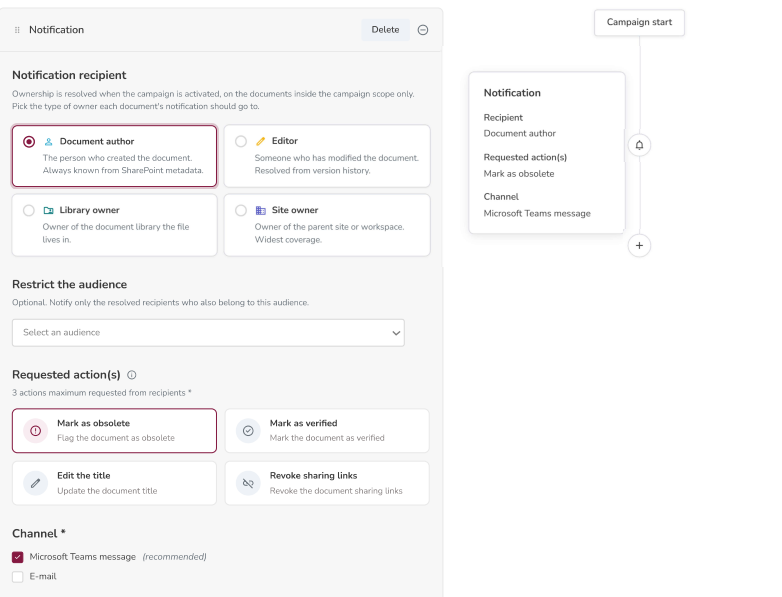Add a step with the plus icon on timeline
This screenshot has width=782, height=597.
point(639,245)
